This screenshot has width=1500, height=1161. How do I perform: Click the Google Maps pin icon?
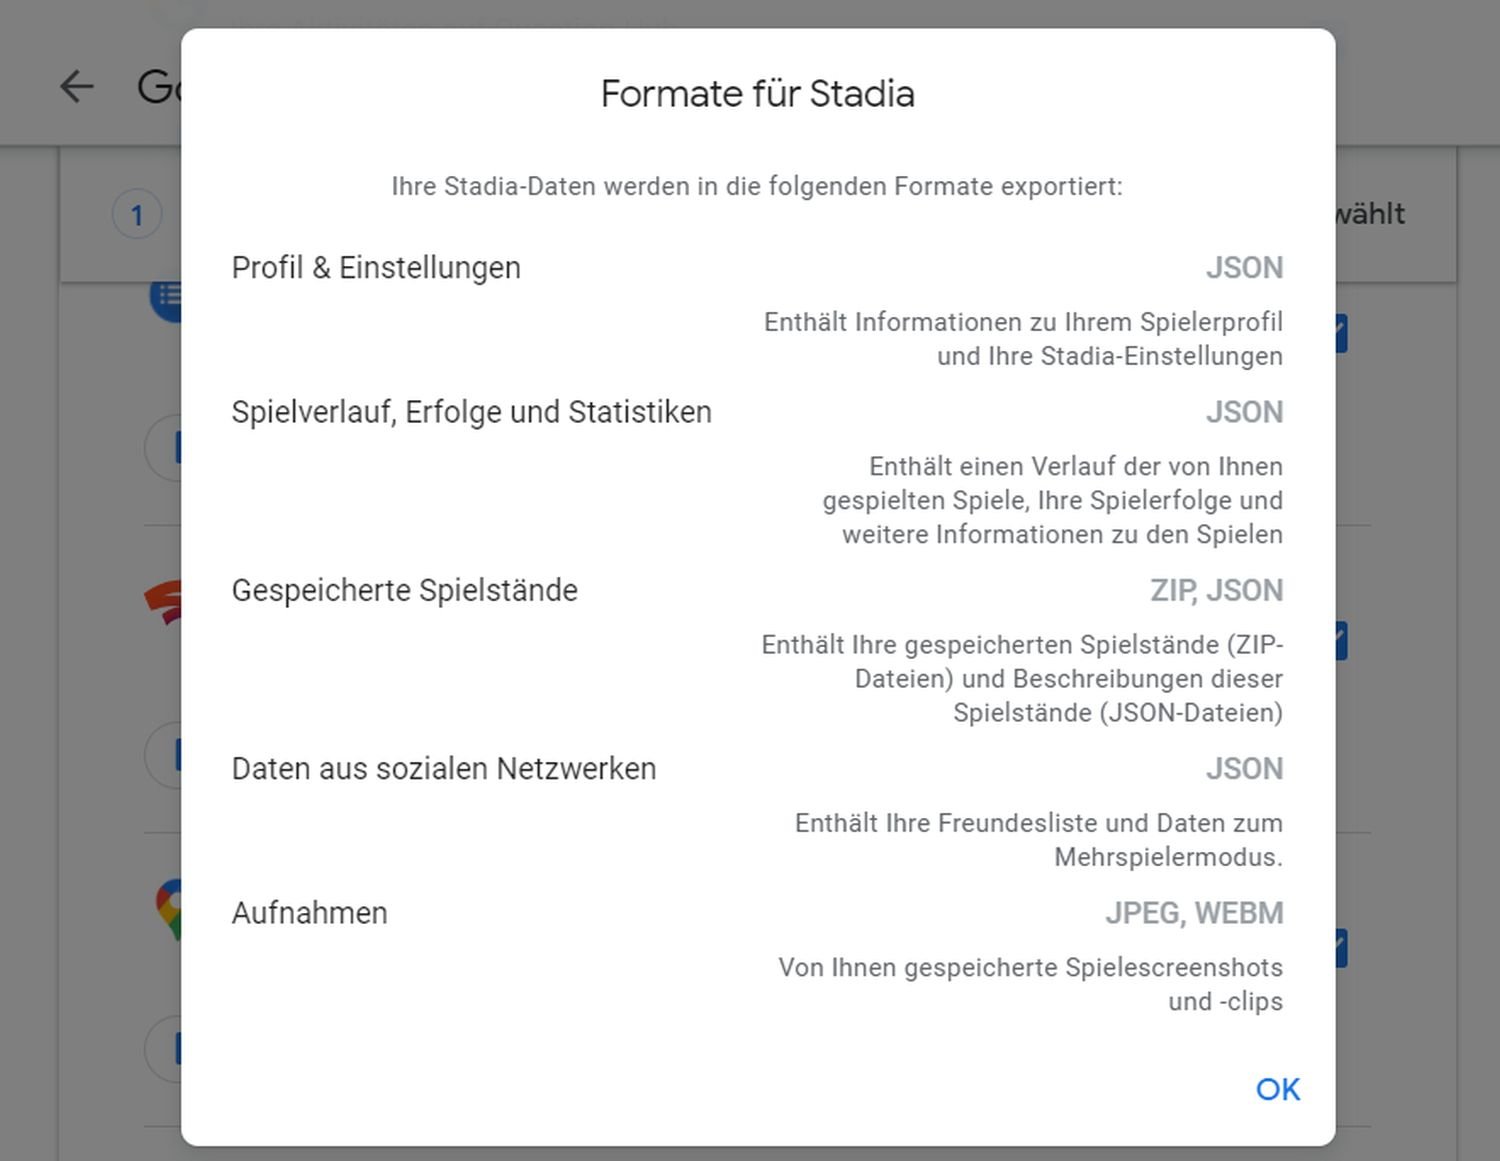168,909
